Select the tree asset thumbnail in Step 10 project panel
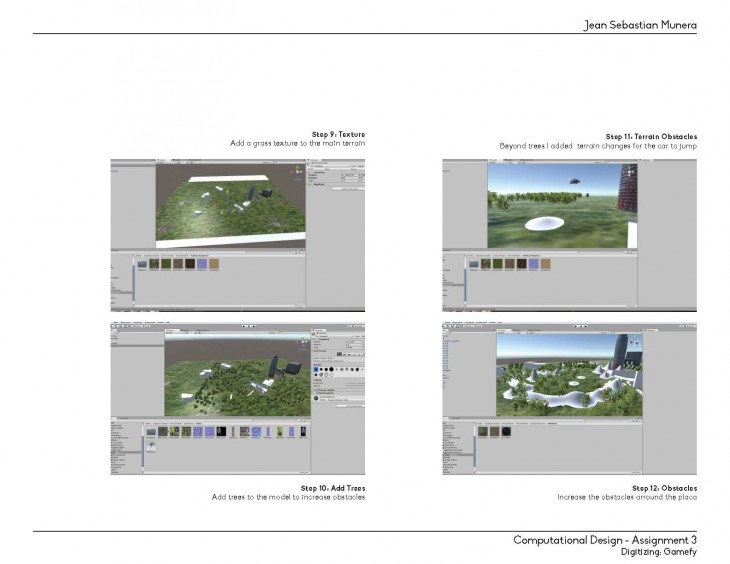The height and width of the screenshot is (564, 730). pos(151,447)
